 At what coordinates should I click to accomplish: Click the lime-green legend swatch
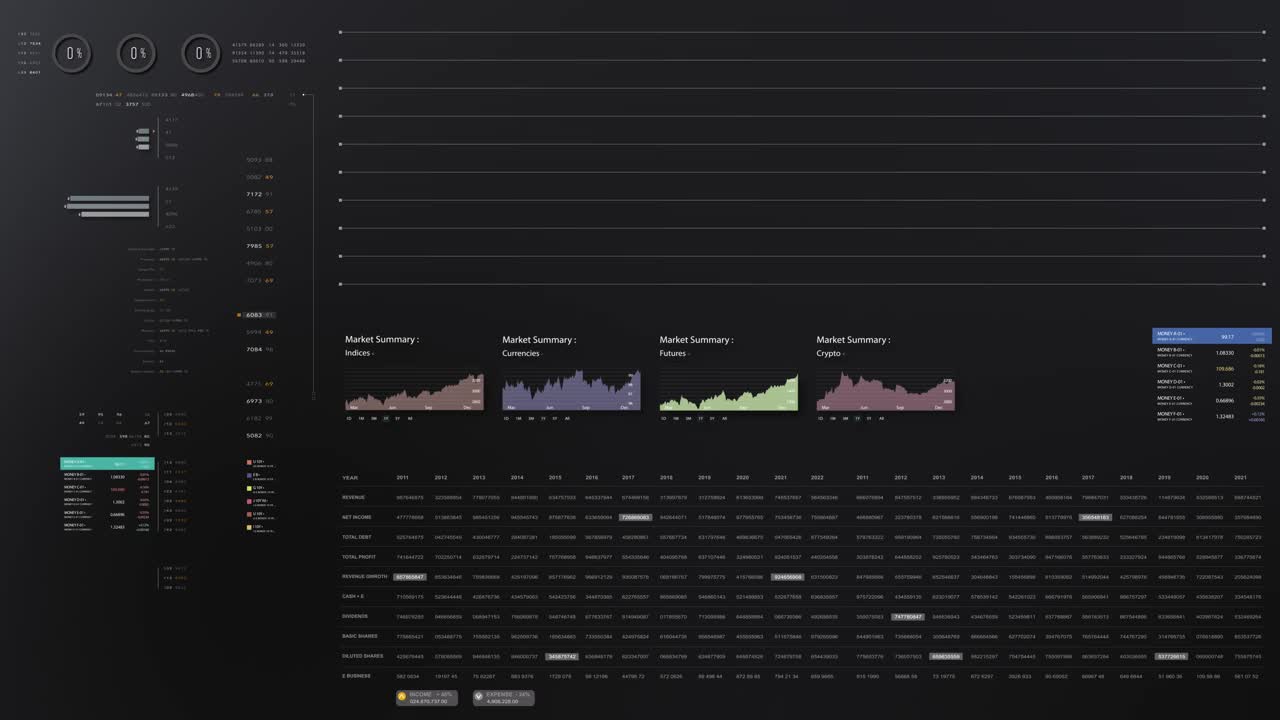pyautogui.click(x=249, y=488)
